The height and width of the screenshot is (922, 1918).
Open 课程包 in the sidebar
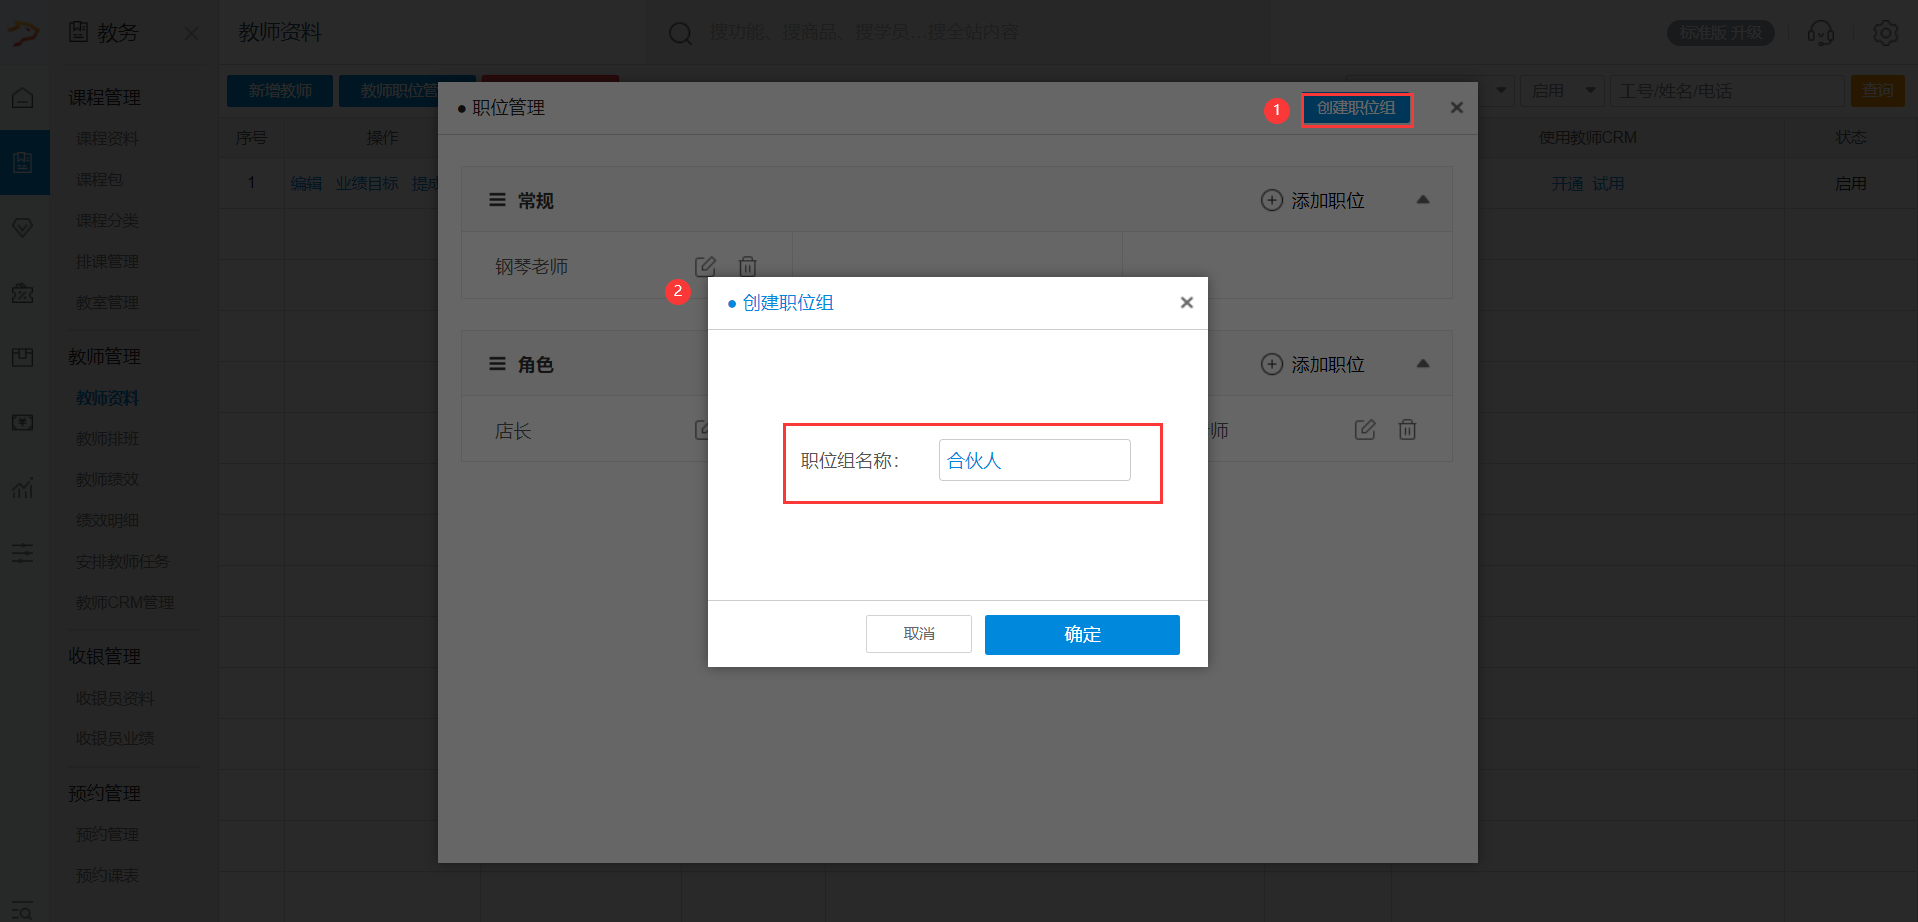click(x=100, y=179)
